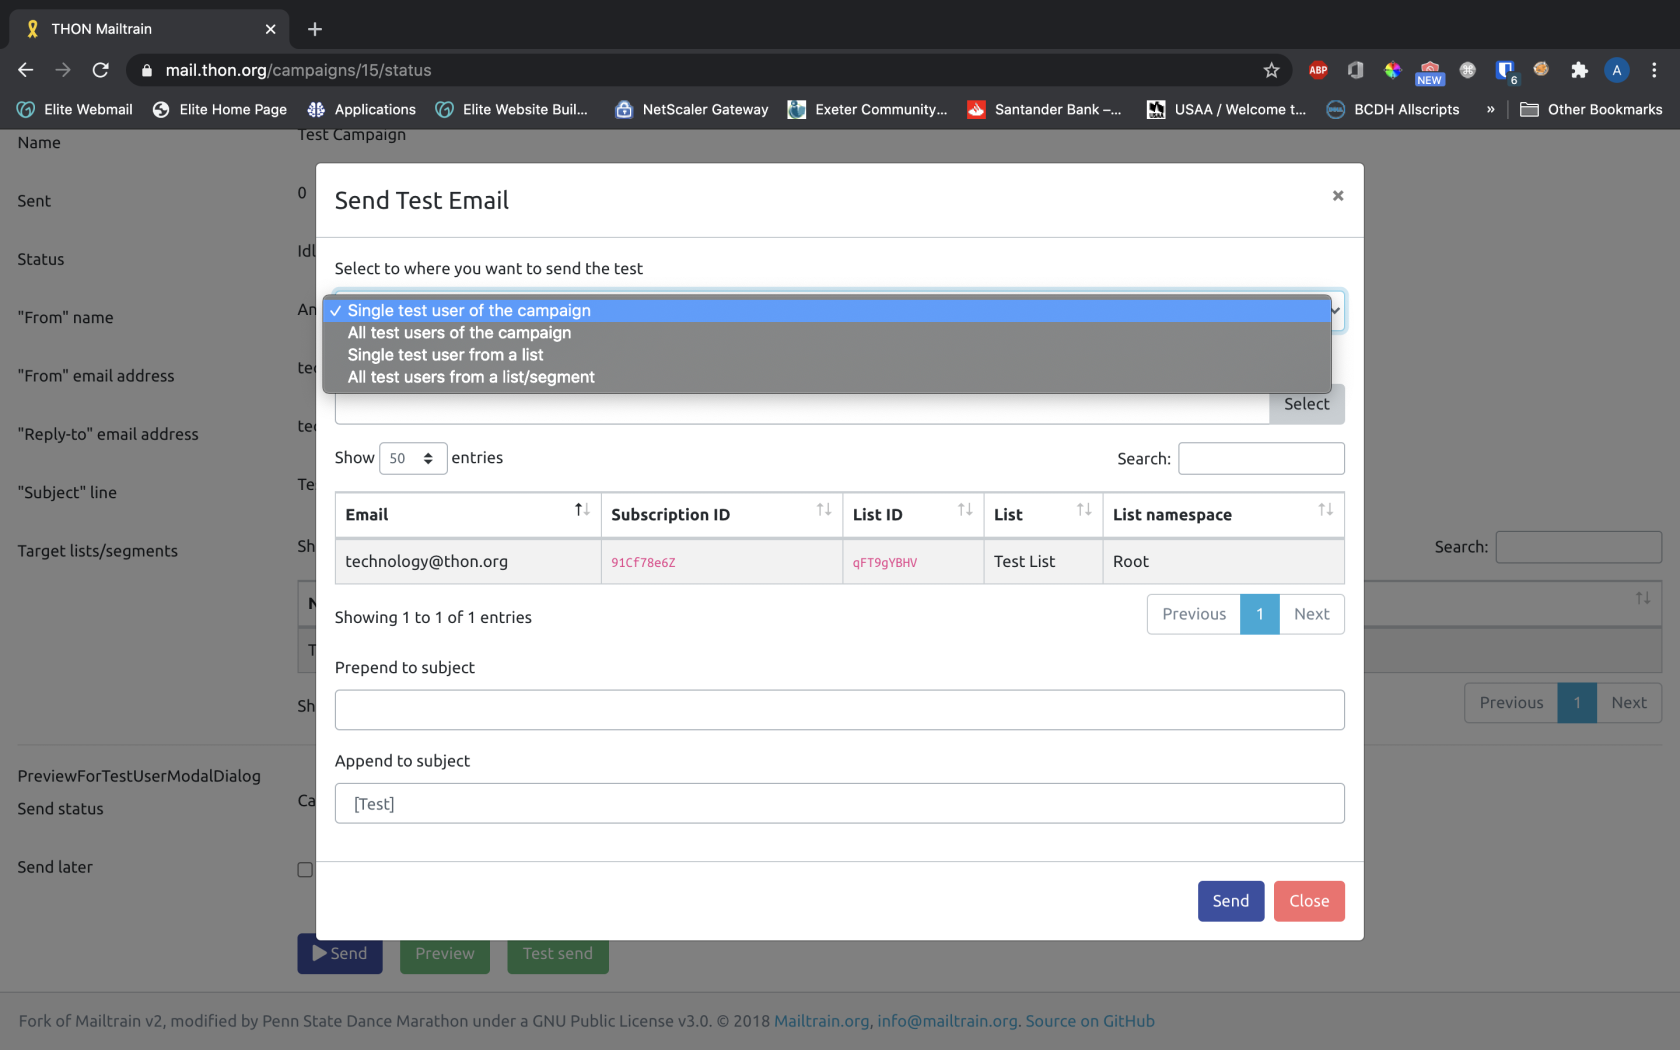Open the Chrome three-dot menu

tap(1654, 70)
